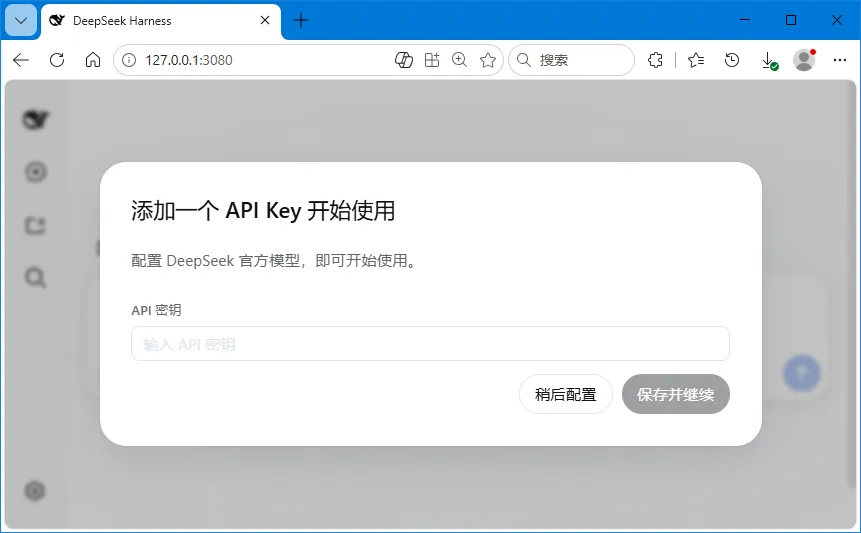Screen dimensions: 861x533
Task: Click the 搜索 search box in toolbar
Action: tap(571, 60)
